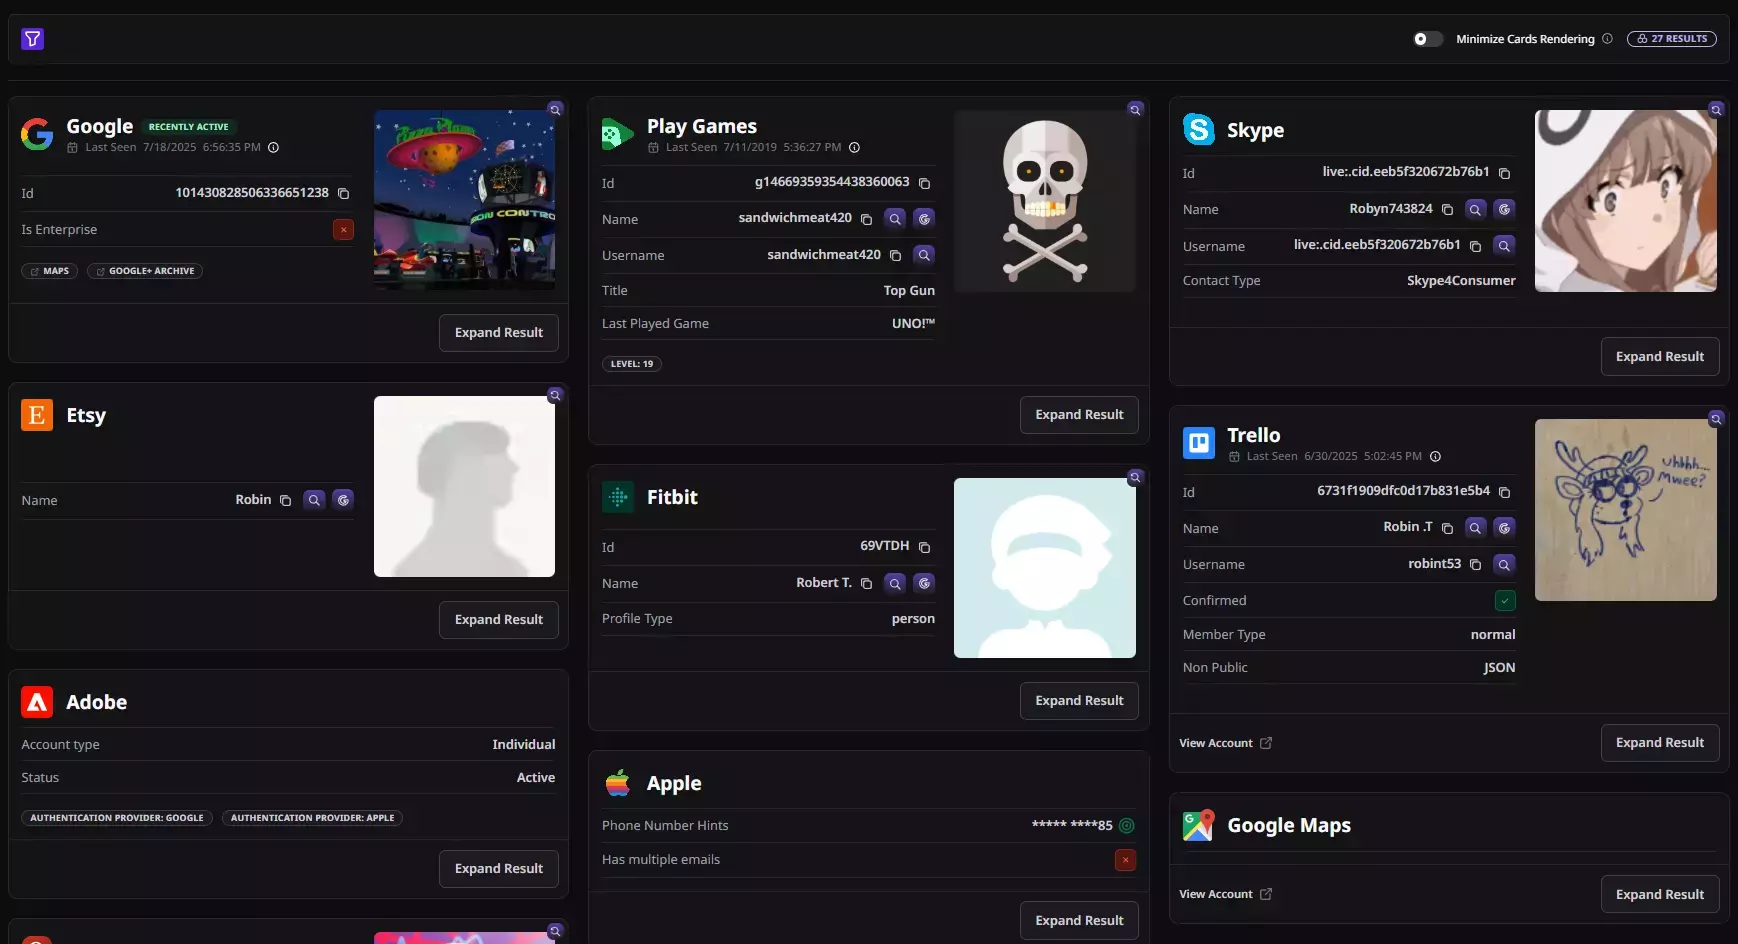Open the GOOGLE+ ARCHIVE tag
This screenshot has width=1738, height=944.
tap(145, 271)
